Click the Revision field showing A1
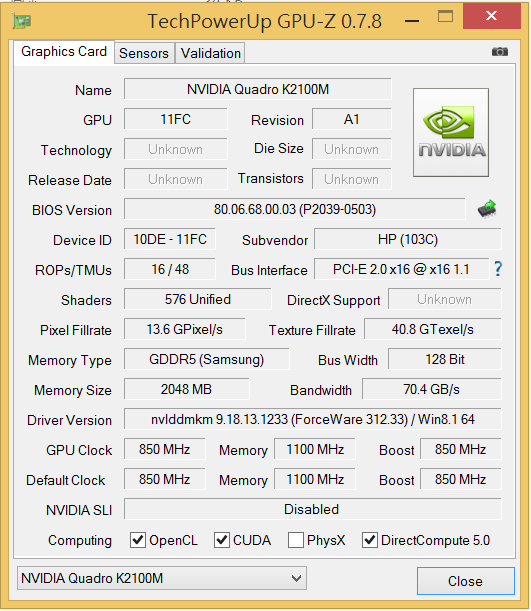The height and width of the screenshot is (611, 531). 351,119
